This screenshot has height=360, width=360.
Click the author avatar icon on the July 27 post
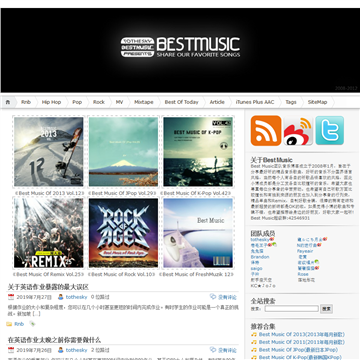tap(60, 297)
